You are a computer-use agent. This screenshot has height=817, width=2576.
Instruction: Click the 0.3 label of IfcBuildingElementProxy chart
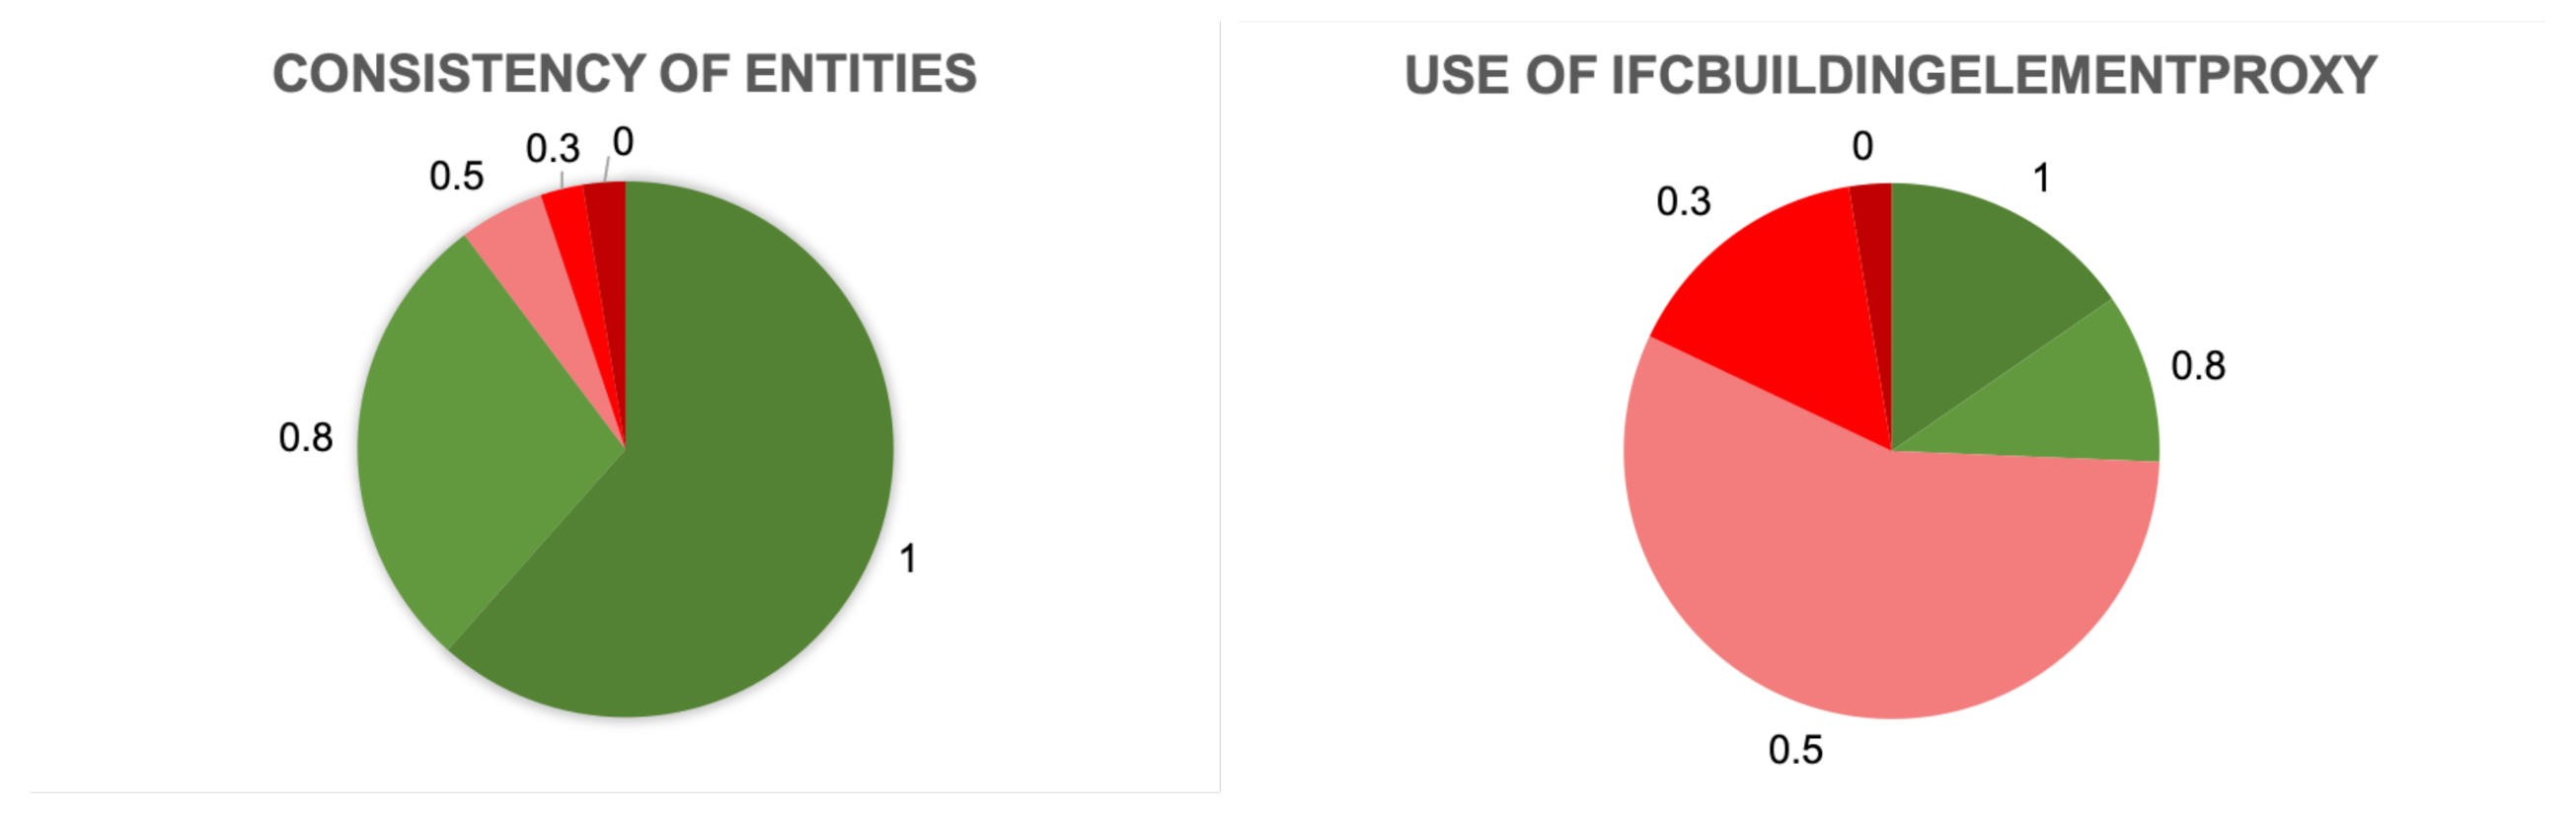tap(1683, 202)
